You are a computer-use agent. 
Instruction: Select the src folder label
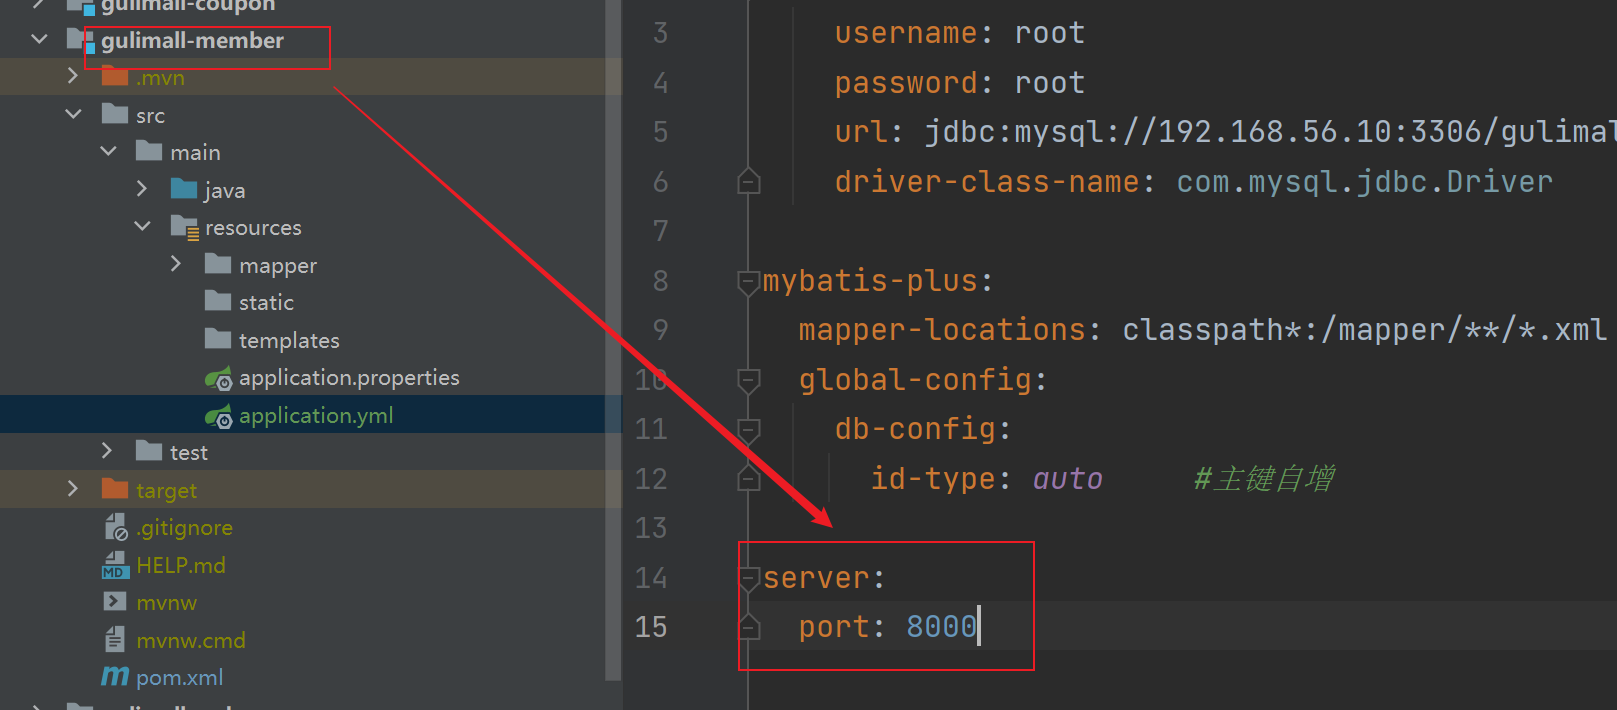point(150,116)
